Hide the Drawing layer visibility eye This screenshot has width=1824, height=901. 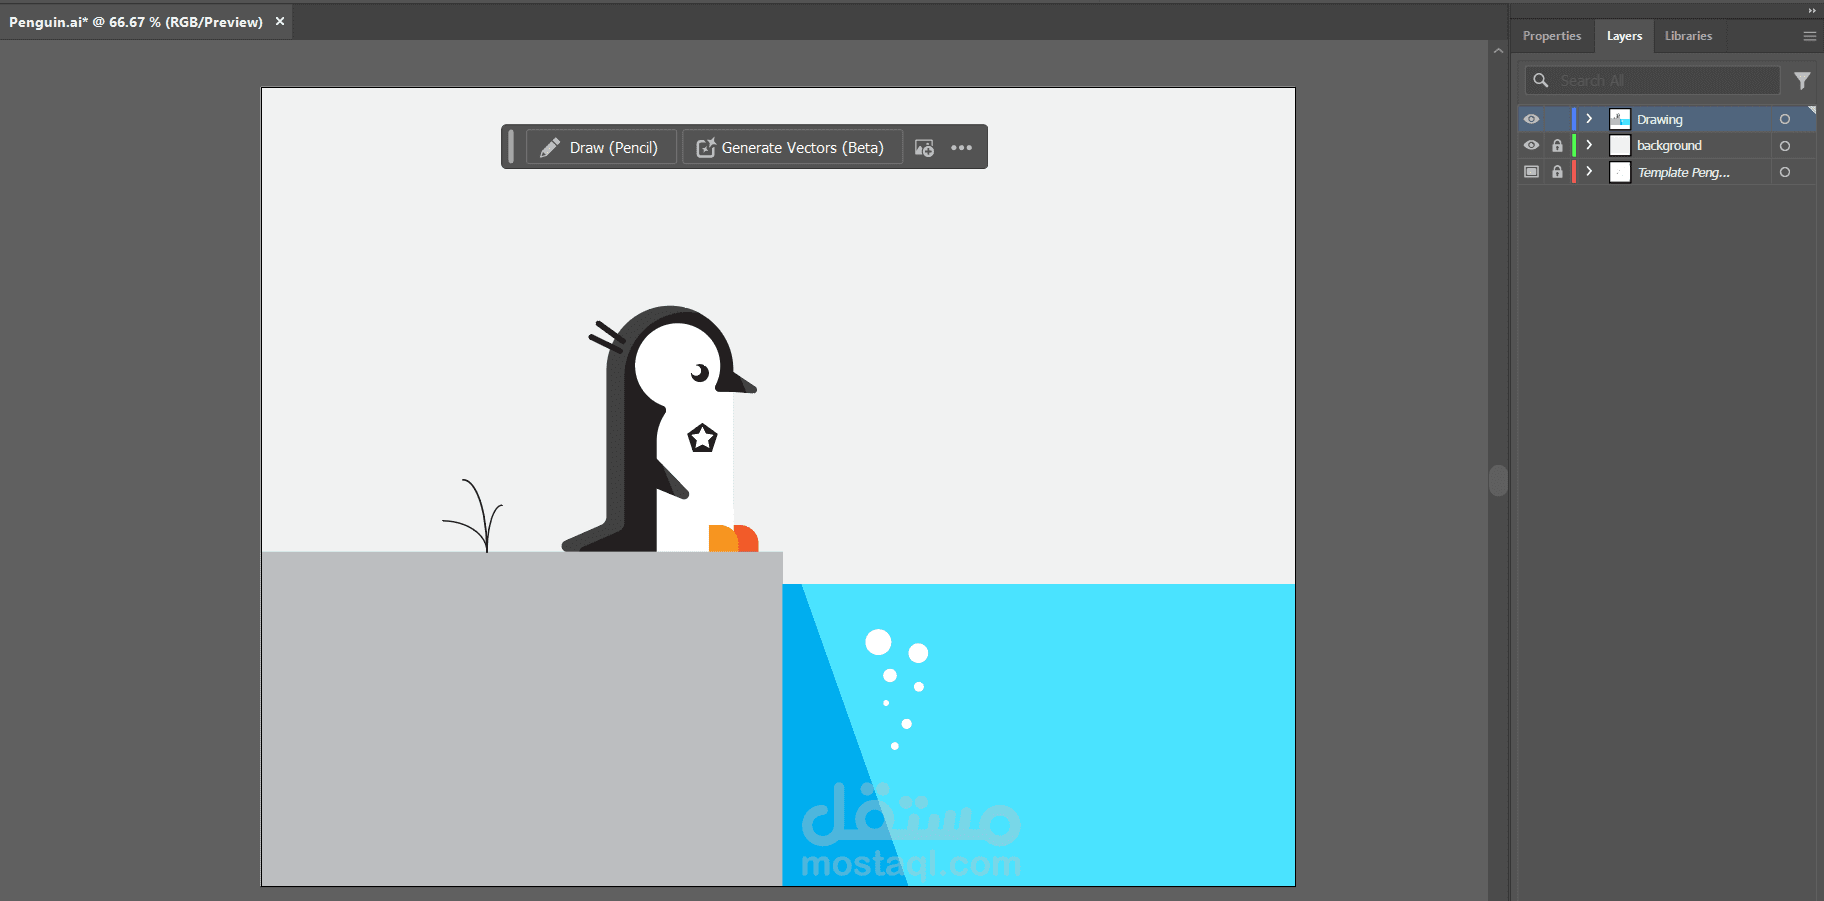coord(1531,118)
